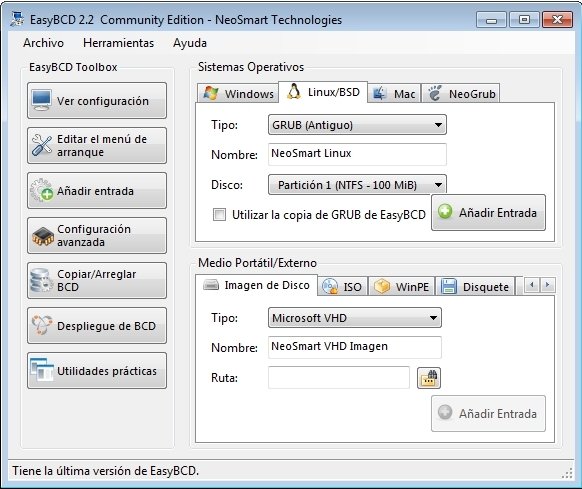Click Añadir Entrada in Sistemas Operativos

point(488,212)
